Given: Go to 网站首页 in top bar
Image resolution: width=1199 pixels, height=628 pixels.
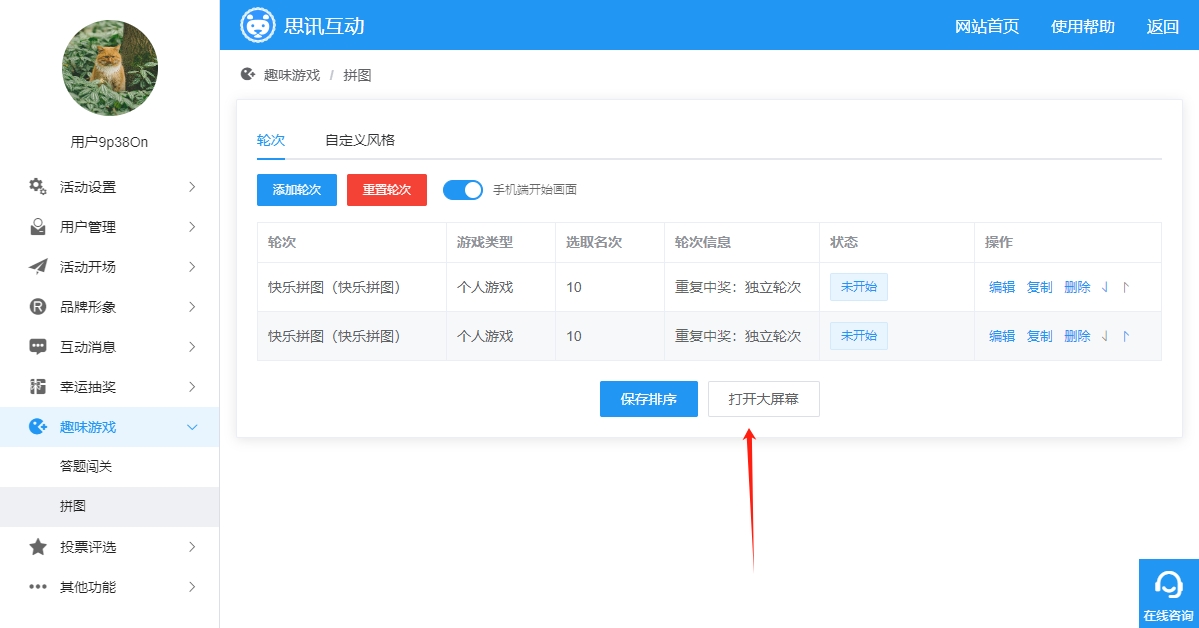Looking at the screenshot, I should click(986, 26).
